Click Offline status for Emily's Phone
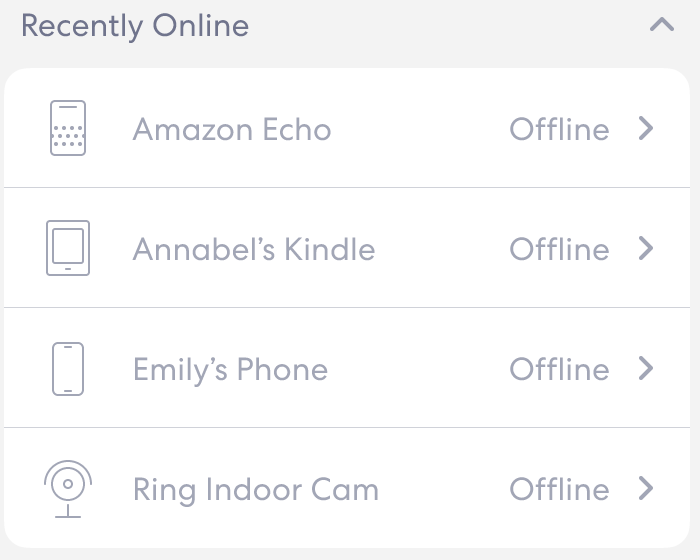The width and height of the screenshot is (700, 560). (559, 369)
